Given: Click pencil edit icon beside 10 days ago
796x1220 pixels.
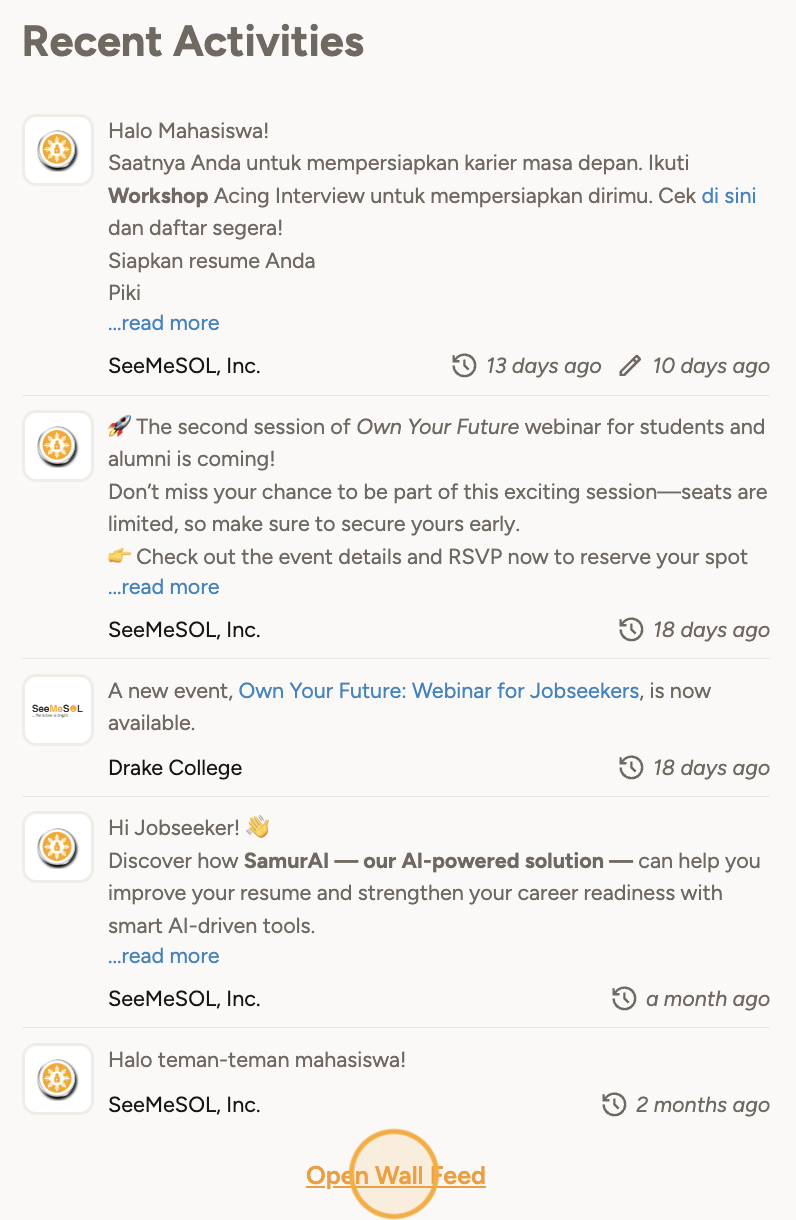Looking at the screenshot, I should 630,366.
